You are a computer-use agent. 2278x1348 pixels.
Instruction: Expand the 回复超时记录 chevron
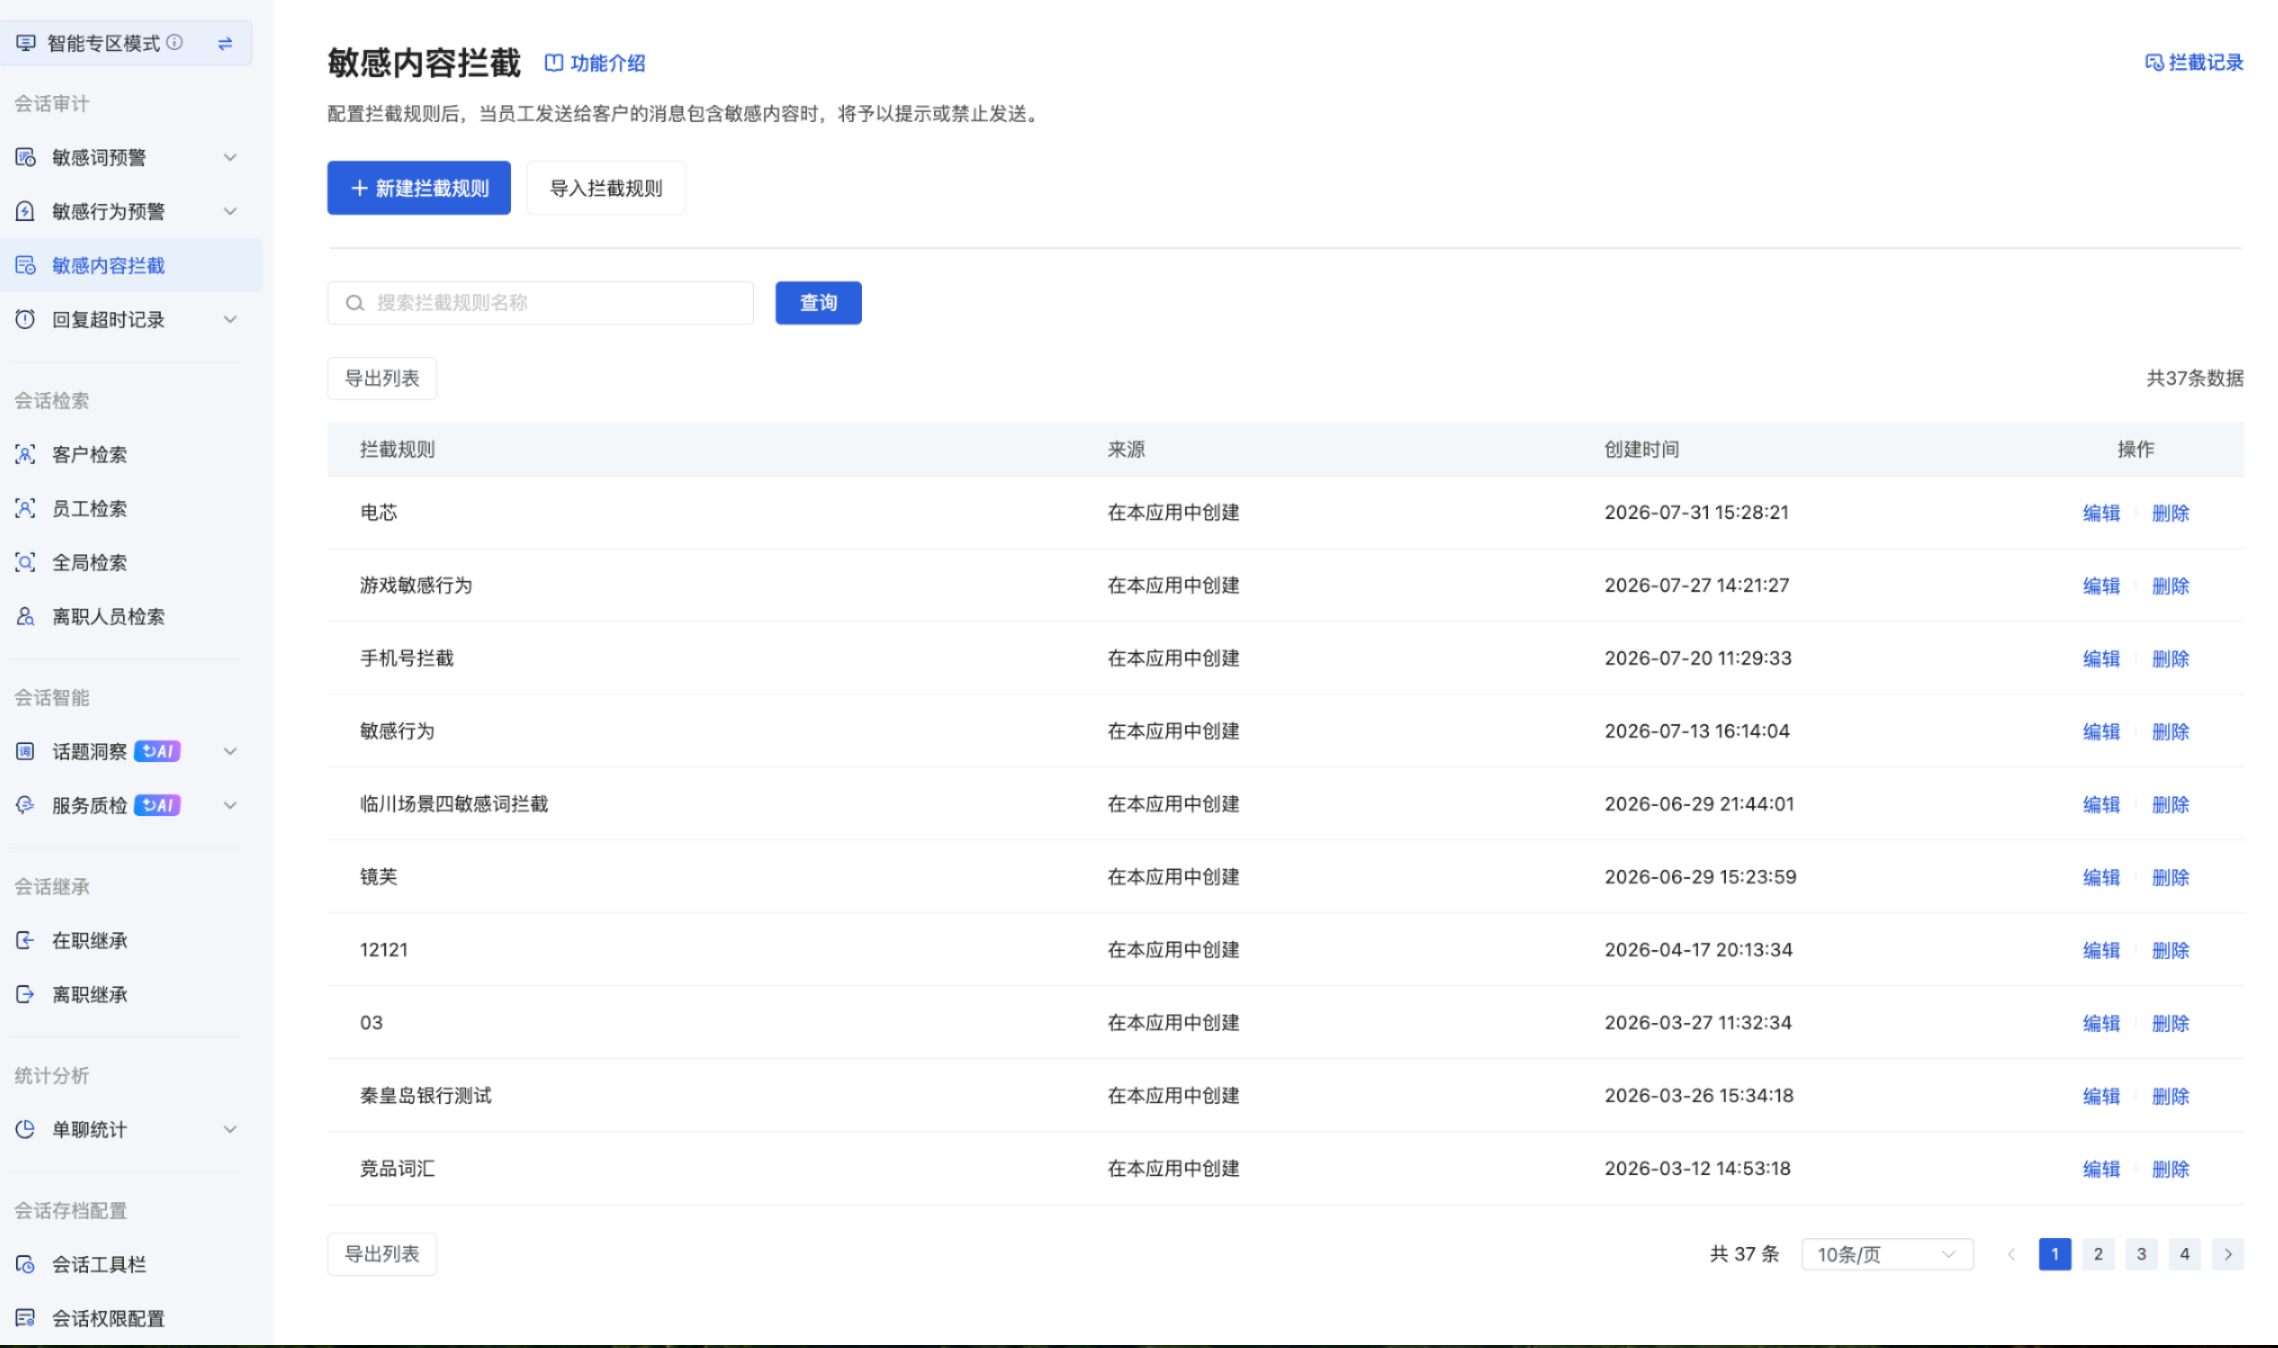(x=230, y=319)
